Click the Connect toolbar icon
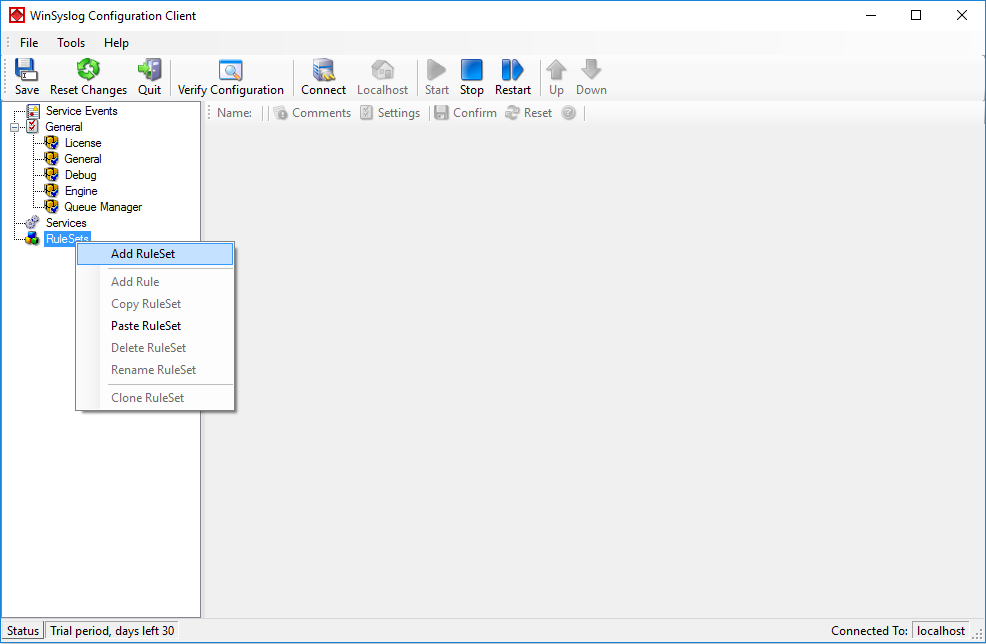The height and width of the screenshot is (644, 986). 323,70
